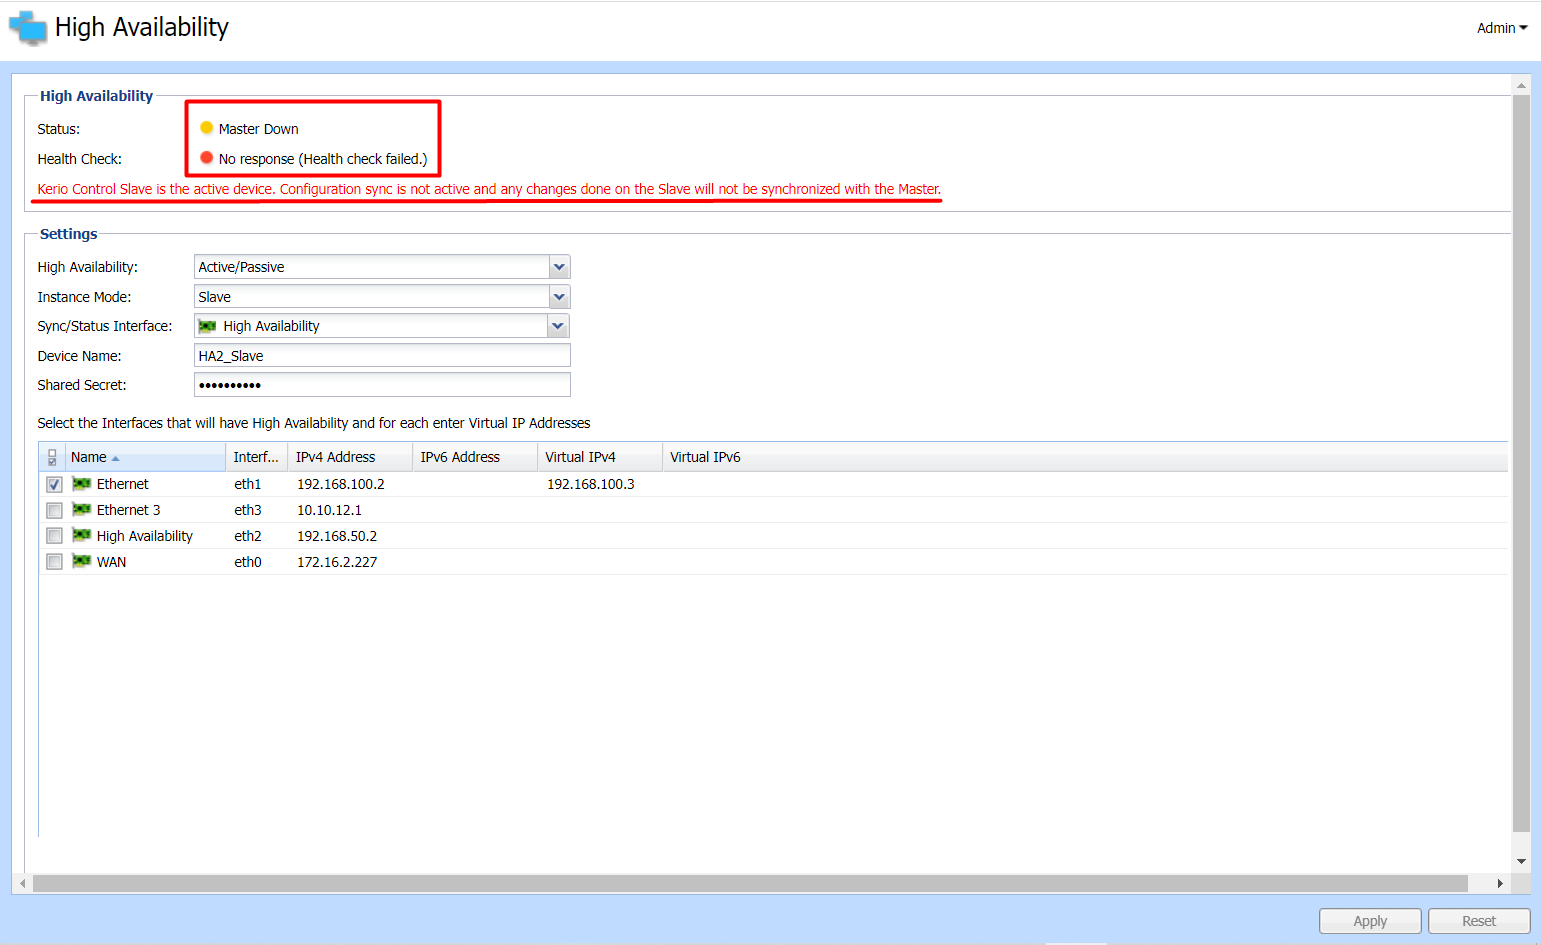1541x945 pixels.
Task: Check the High Availability interface checkbox
Action: click(54, 536)
